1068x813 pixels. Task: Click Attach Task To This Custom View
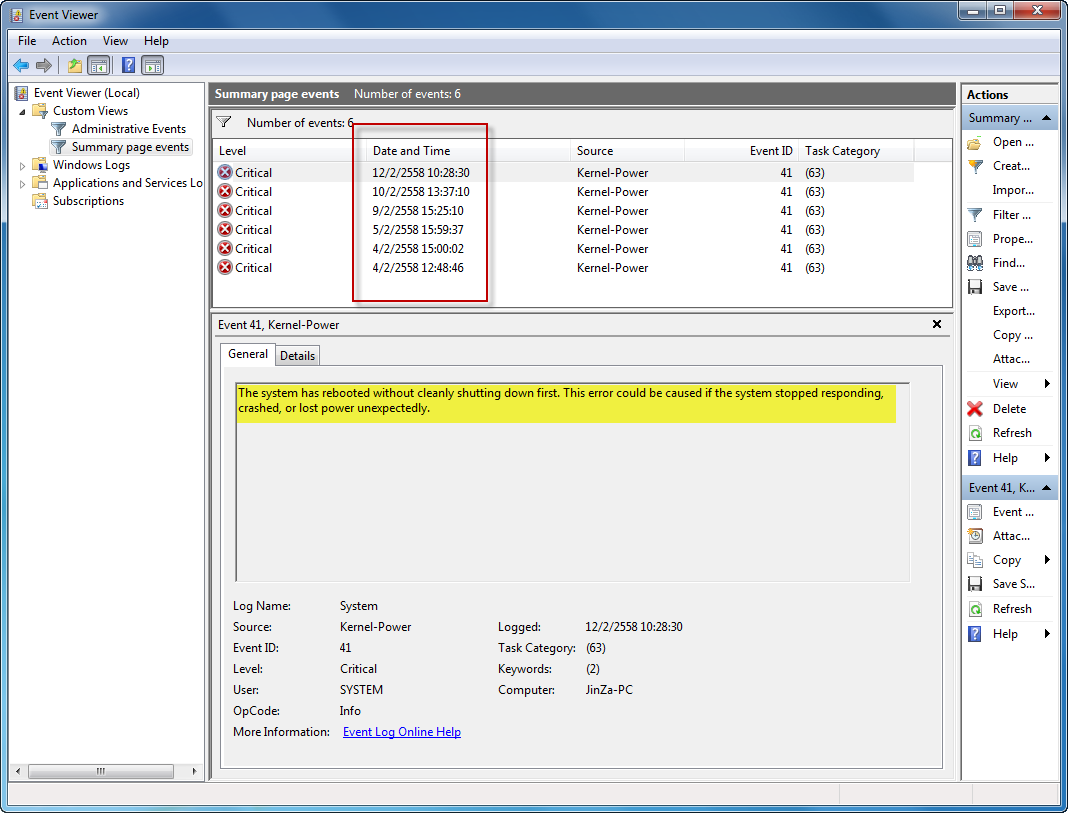pyautogui.click(x=1011, y=359)
